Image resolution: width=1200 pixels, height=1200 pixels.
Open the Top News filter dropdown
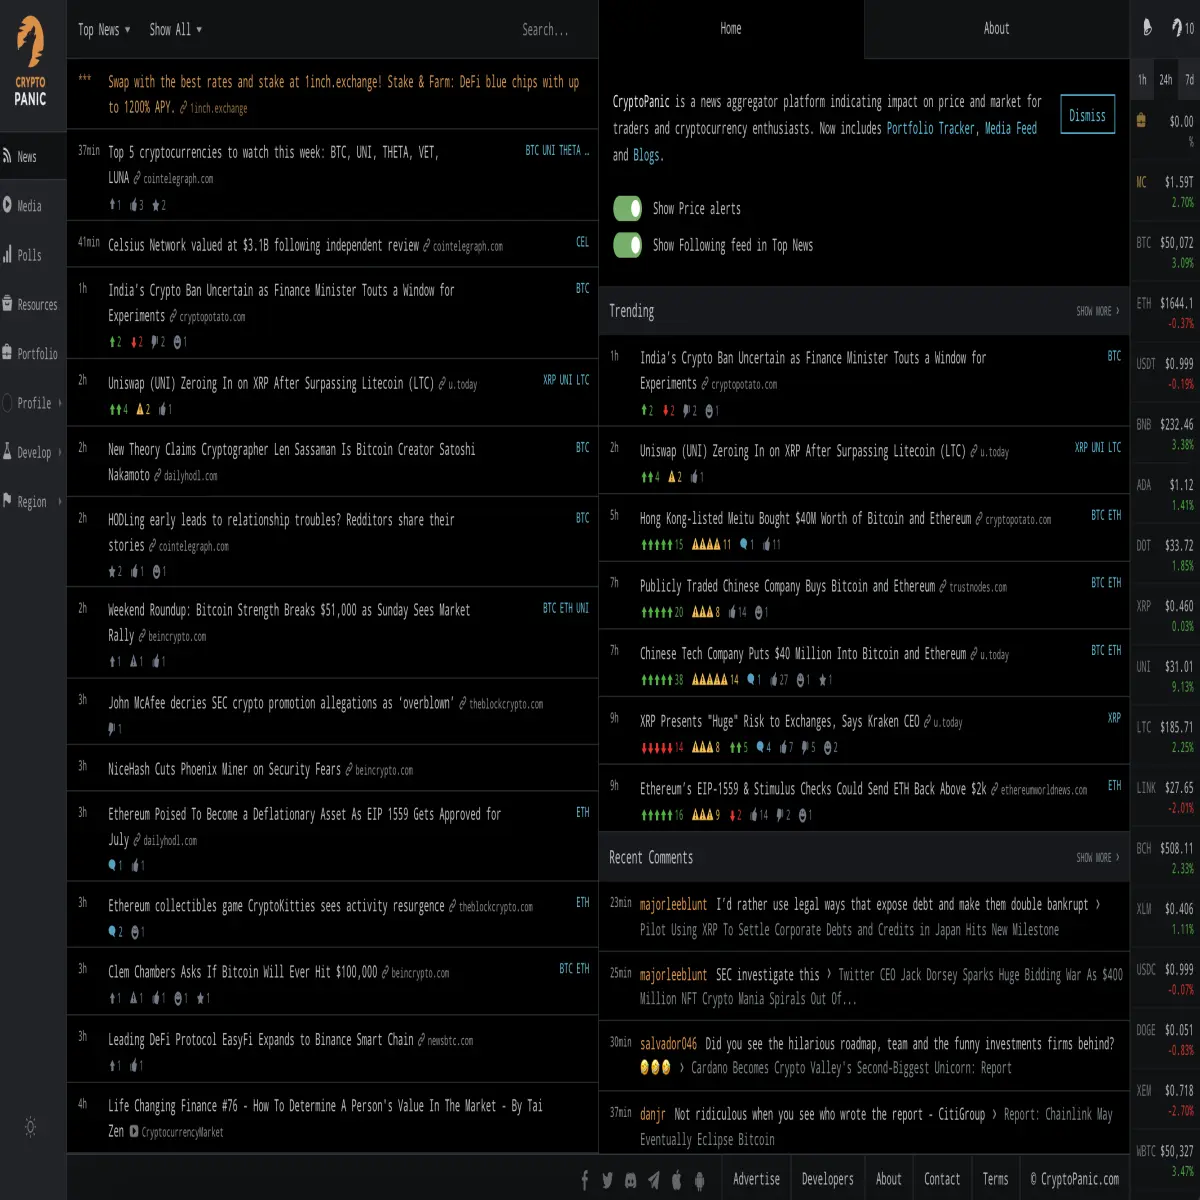[104, 29]
